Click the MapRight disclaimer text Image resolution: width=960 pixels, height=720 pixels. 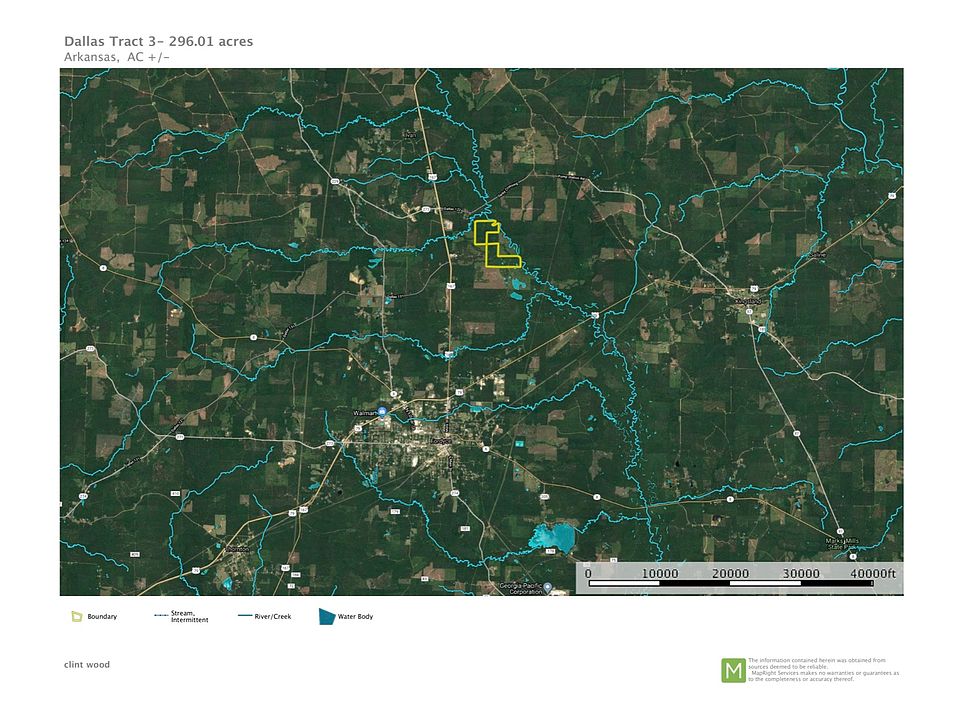point(823,670)
